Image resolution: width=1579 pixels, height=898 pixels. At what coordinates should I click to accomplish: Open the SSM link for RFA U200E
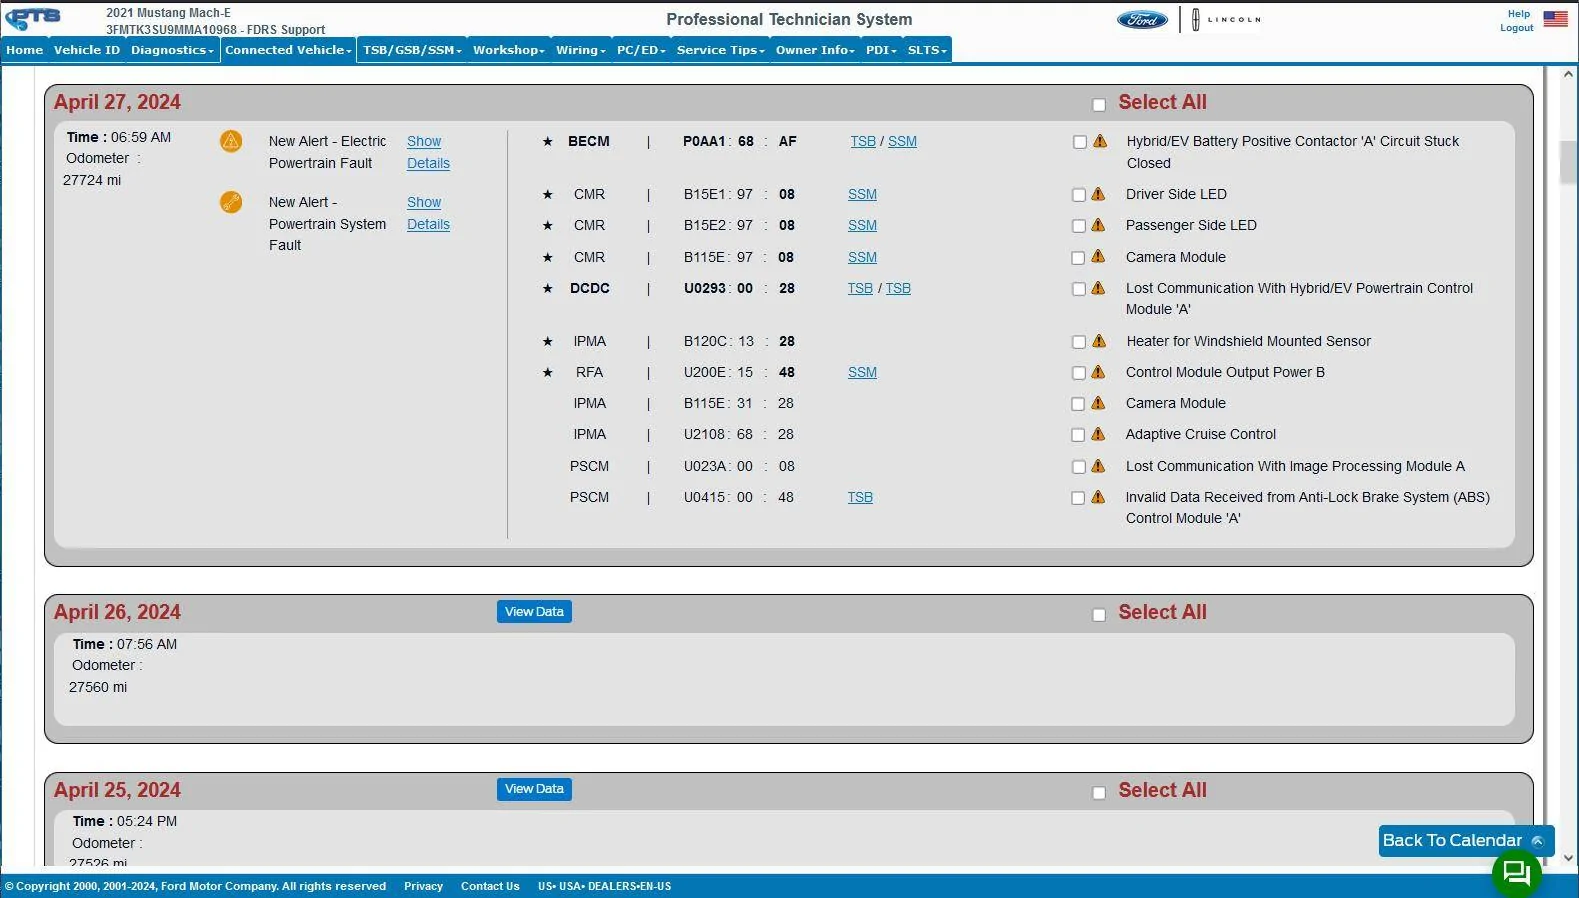[862, 372]
